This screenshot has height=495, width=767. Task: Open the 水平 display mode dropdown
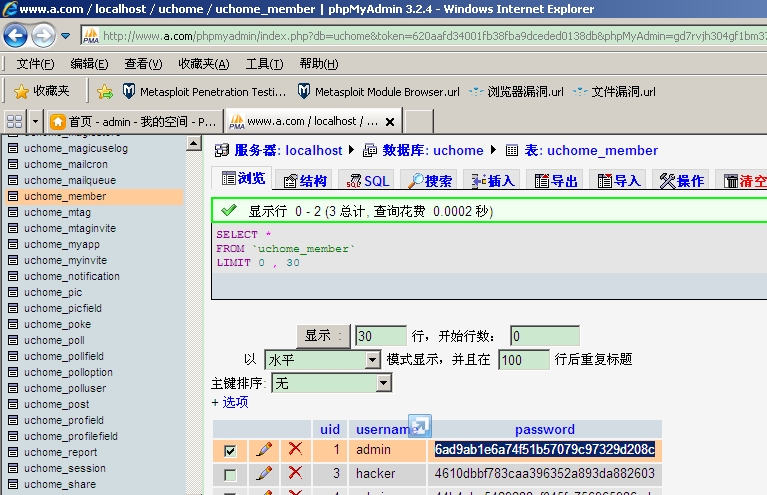click(x=322, y=360)
